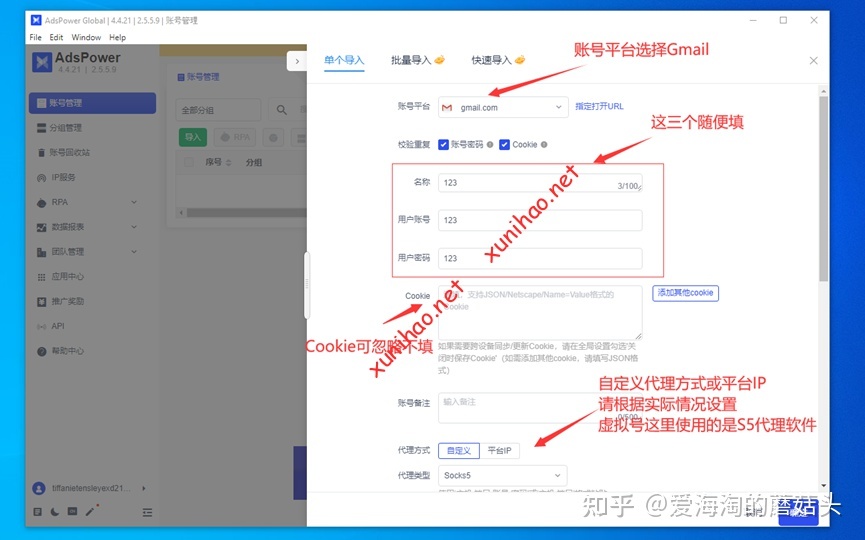Open 分组管理 sidebar item
The image size is (865, 540).
92,128
